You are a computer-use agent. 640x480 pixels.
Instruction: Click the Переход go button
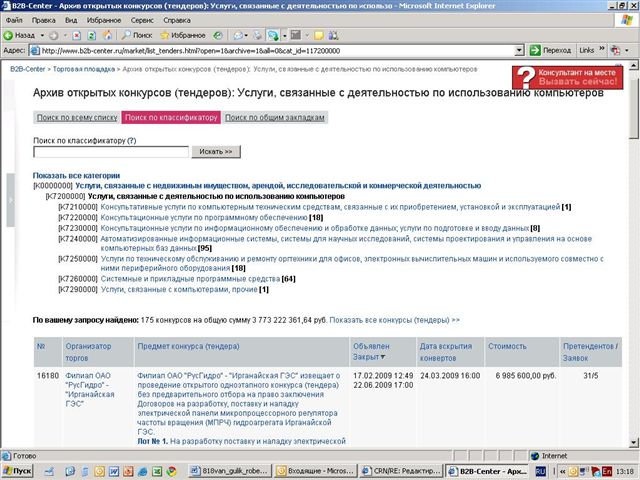(550, 51)
